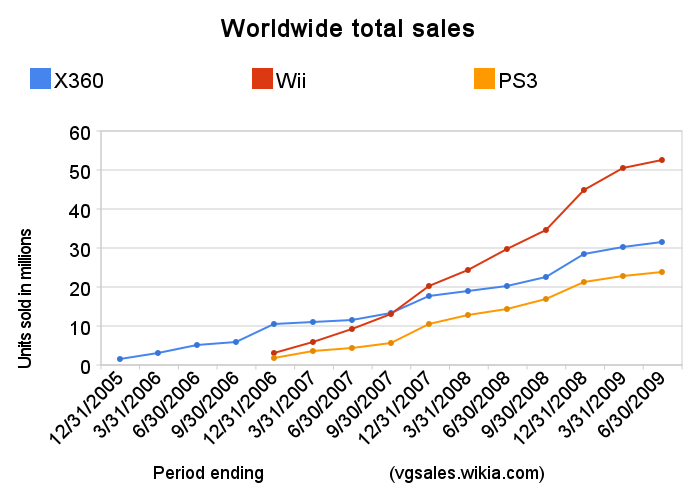
Task: Click the X360 data point for 12/31/2005
Action: (120, 359)
